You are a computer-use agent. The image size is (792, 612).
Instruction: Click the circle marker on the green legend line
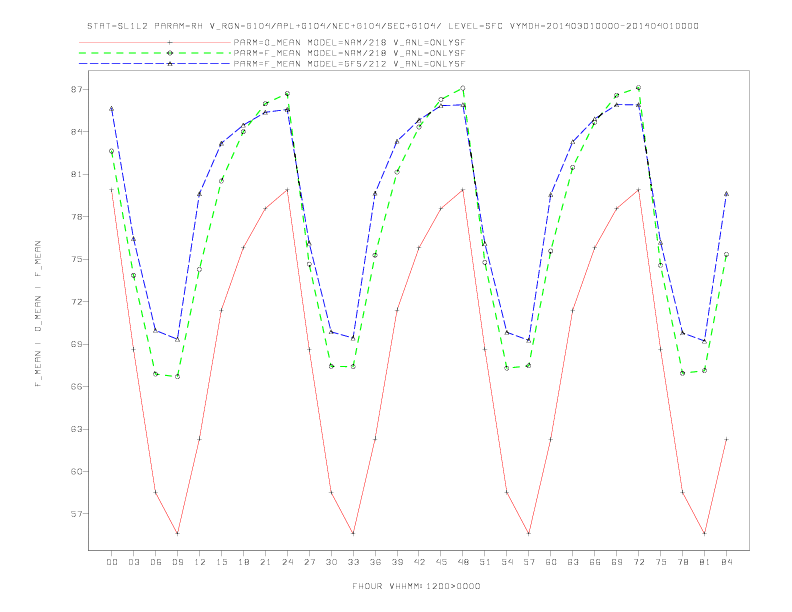click(x=170, y=53)
